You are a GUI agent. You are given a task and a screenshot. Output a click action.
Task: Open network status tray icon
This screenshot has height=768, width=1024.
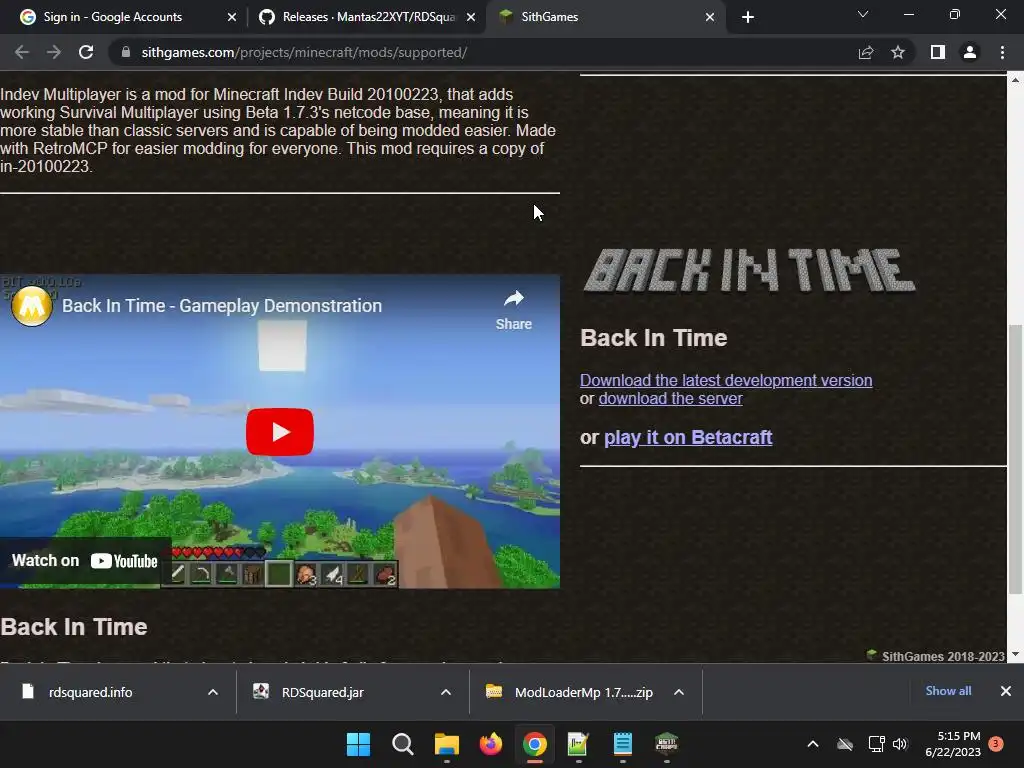(876, 744)
